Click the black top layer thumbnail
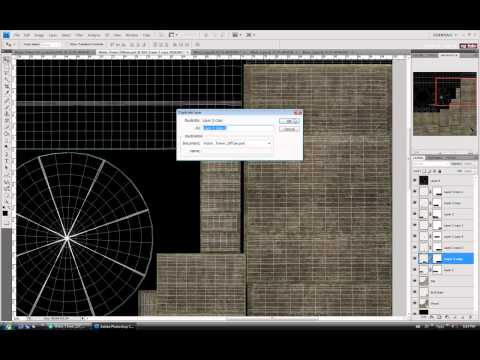This screenshot has width=480, height=360. click(424, 180)
